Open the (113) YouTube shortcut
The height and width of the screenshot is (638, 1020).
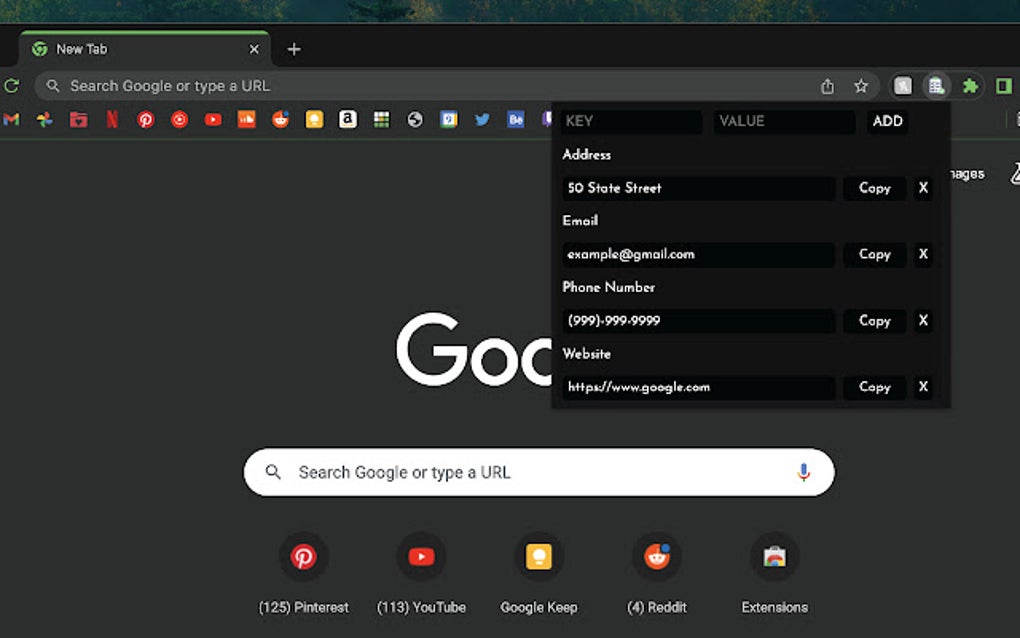pos(422,574)
